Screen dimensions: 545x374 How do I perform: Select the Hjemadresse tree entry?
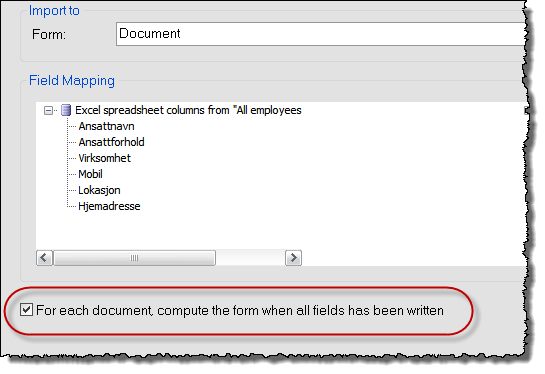coord(109,206)
